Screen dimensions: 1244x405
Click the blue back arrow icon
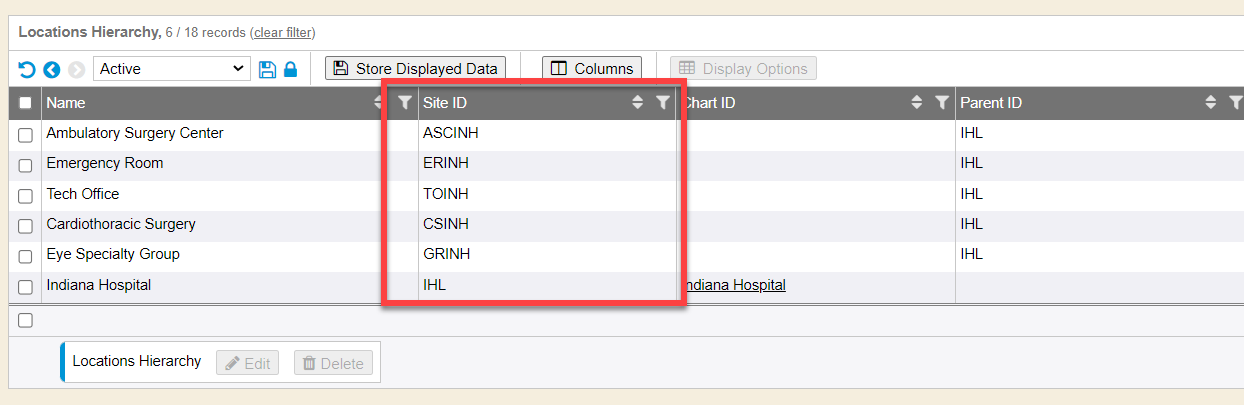click(52, 69)
